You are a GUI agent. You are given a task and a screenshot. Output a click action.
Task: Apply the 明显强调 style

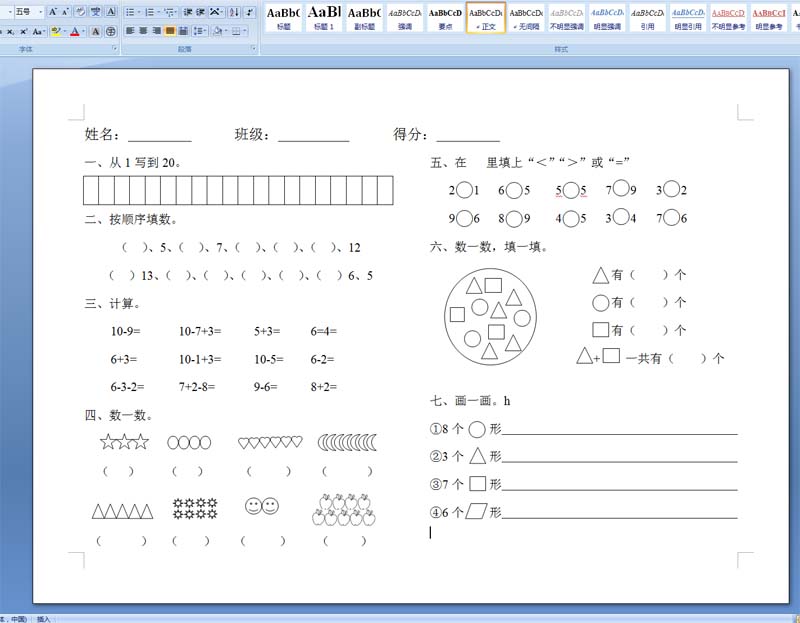(x=607, y=18)
